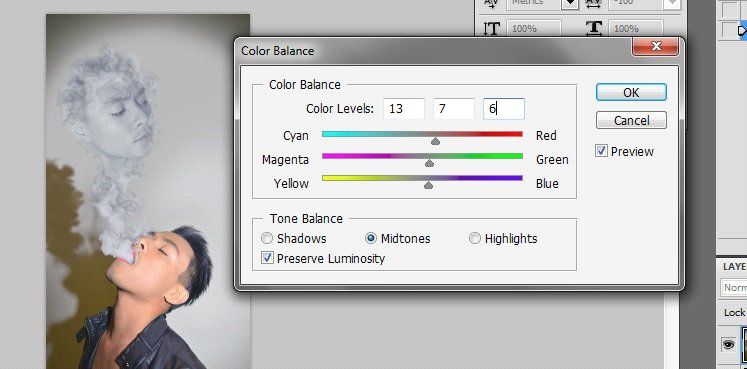
Task: Select the Highlights tone balance option
Action: coord(474,238)
